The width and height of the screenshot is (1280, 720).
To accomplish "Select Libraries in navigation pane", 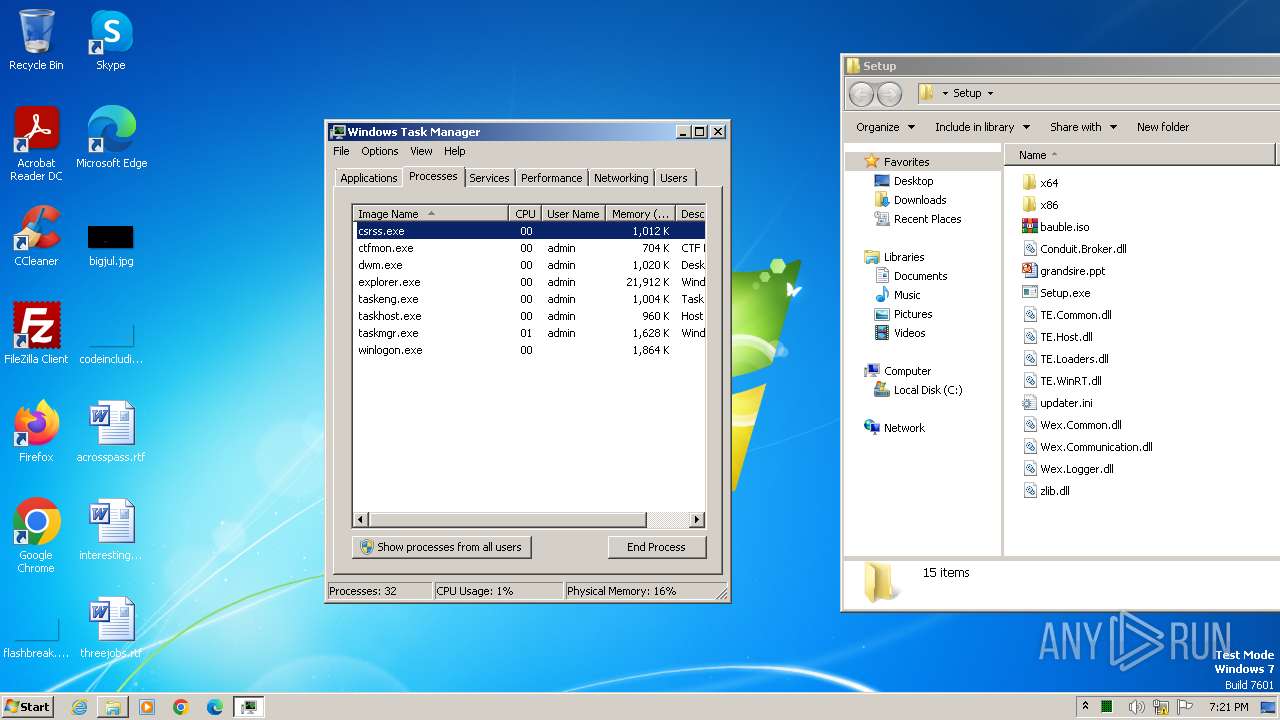I will (x=904, y=257).
